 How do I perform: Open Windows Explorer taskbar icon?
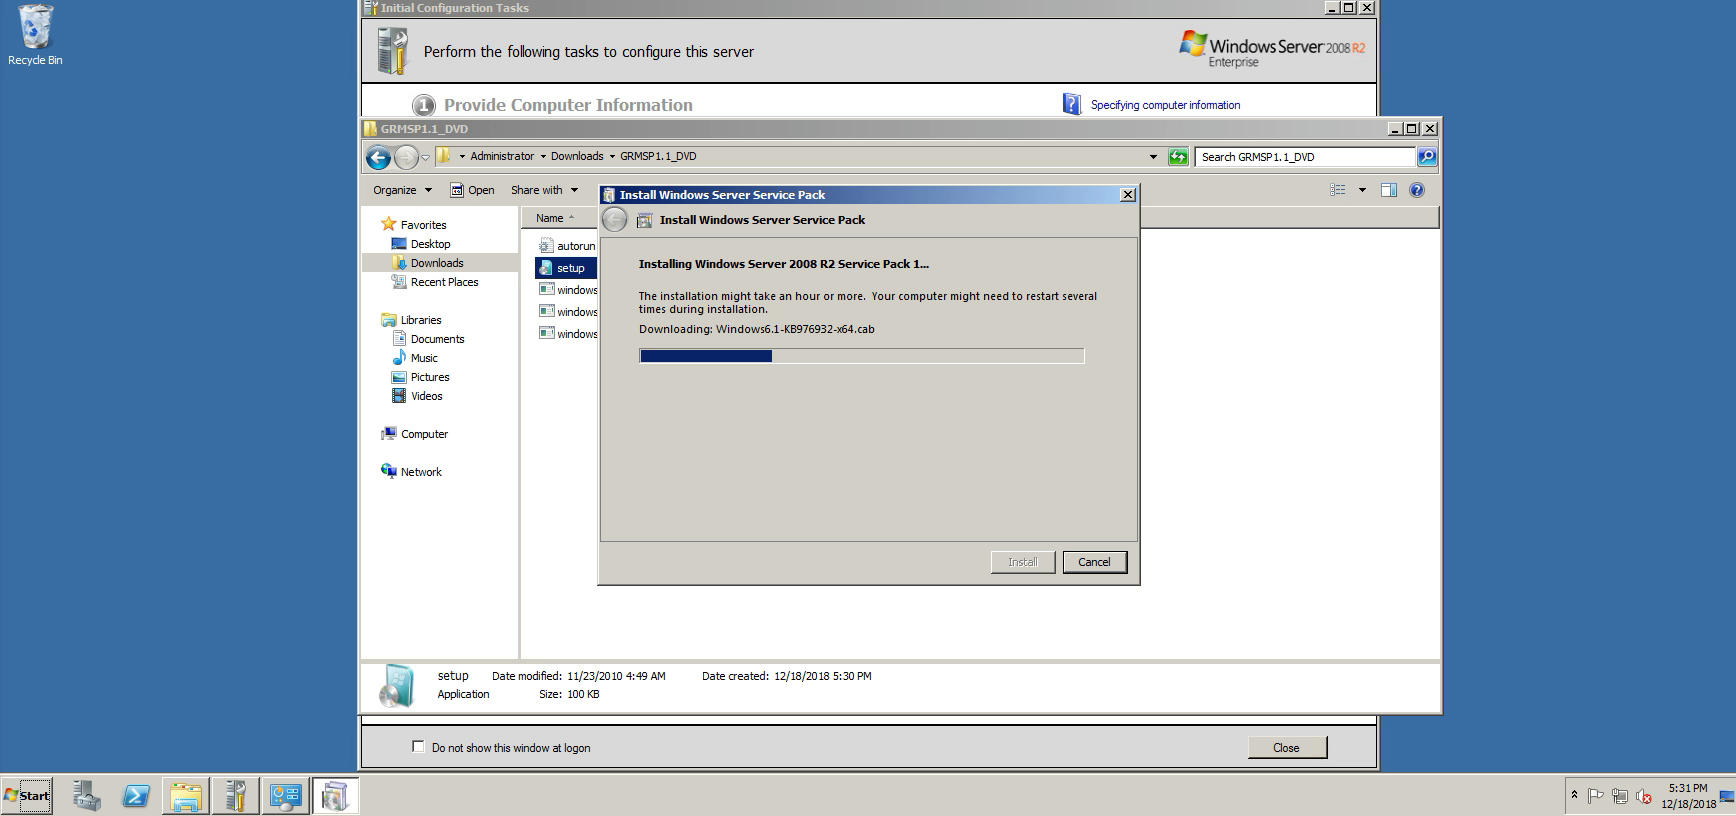[185, 796]
